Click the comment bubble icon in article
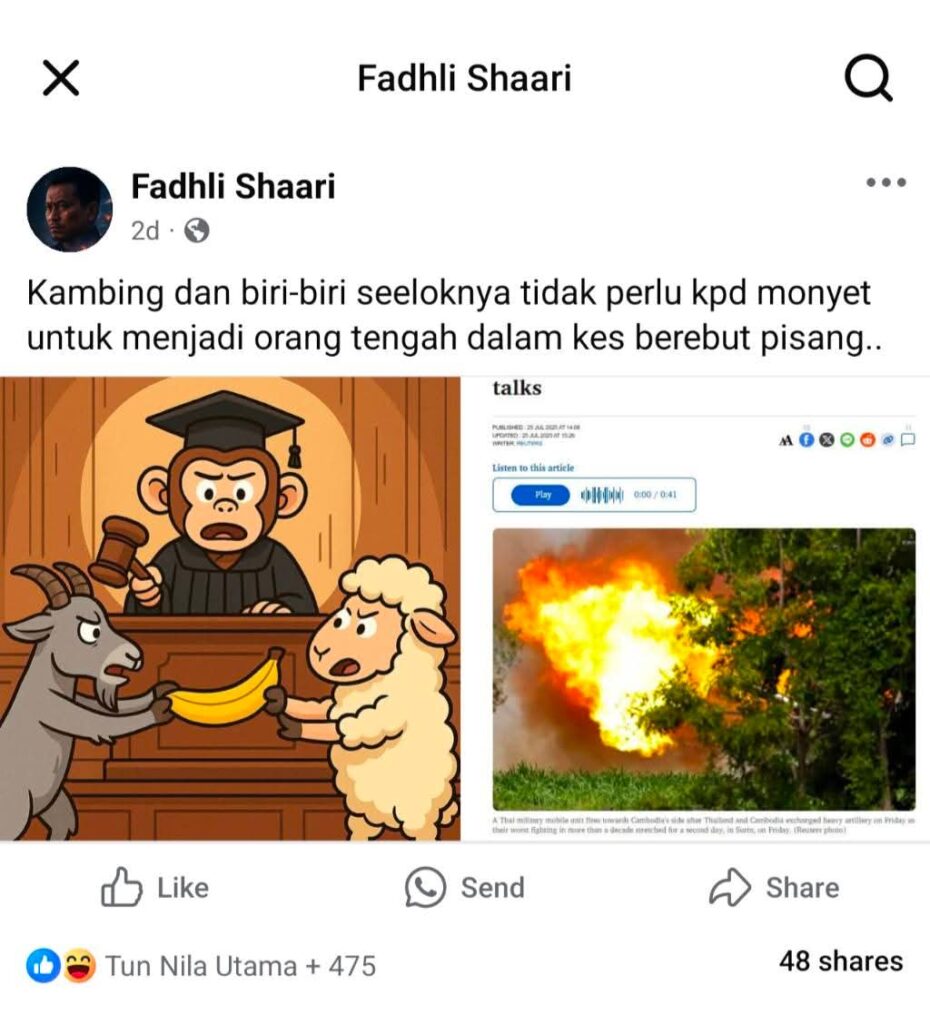 [x=908, y=440]
